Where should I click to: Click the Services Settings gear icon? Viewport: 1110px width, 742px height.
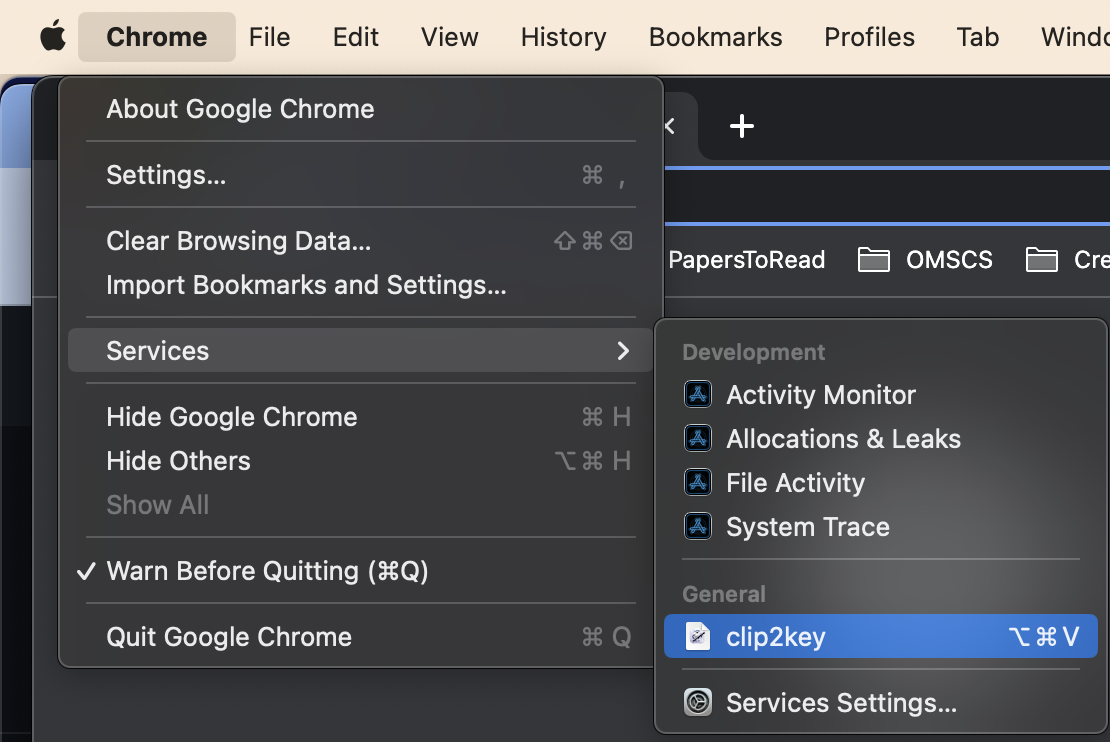(698, 702)
